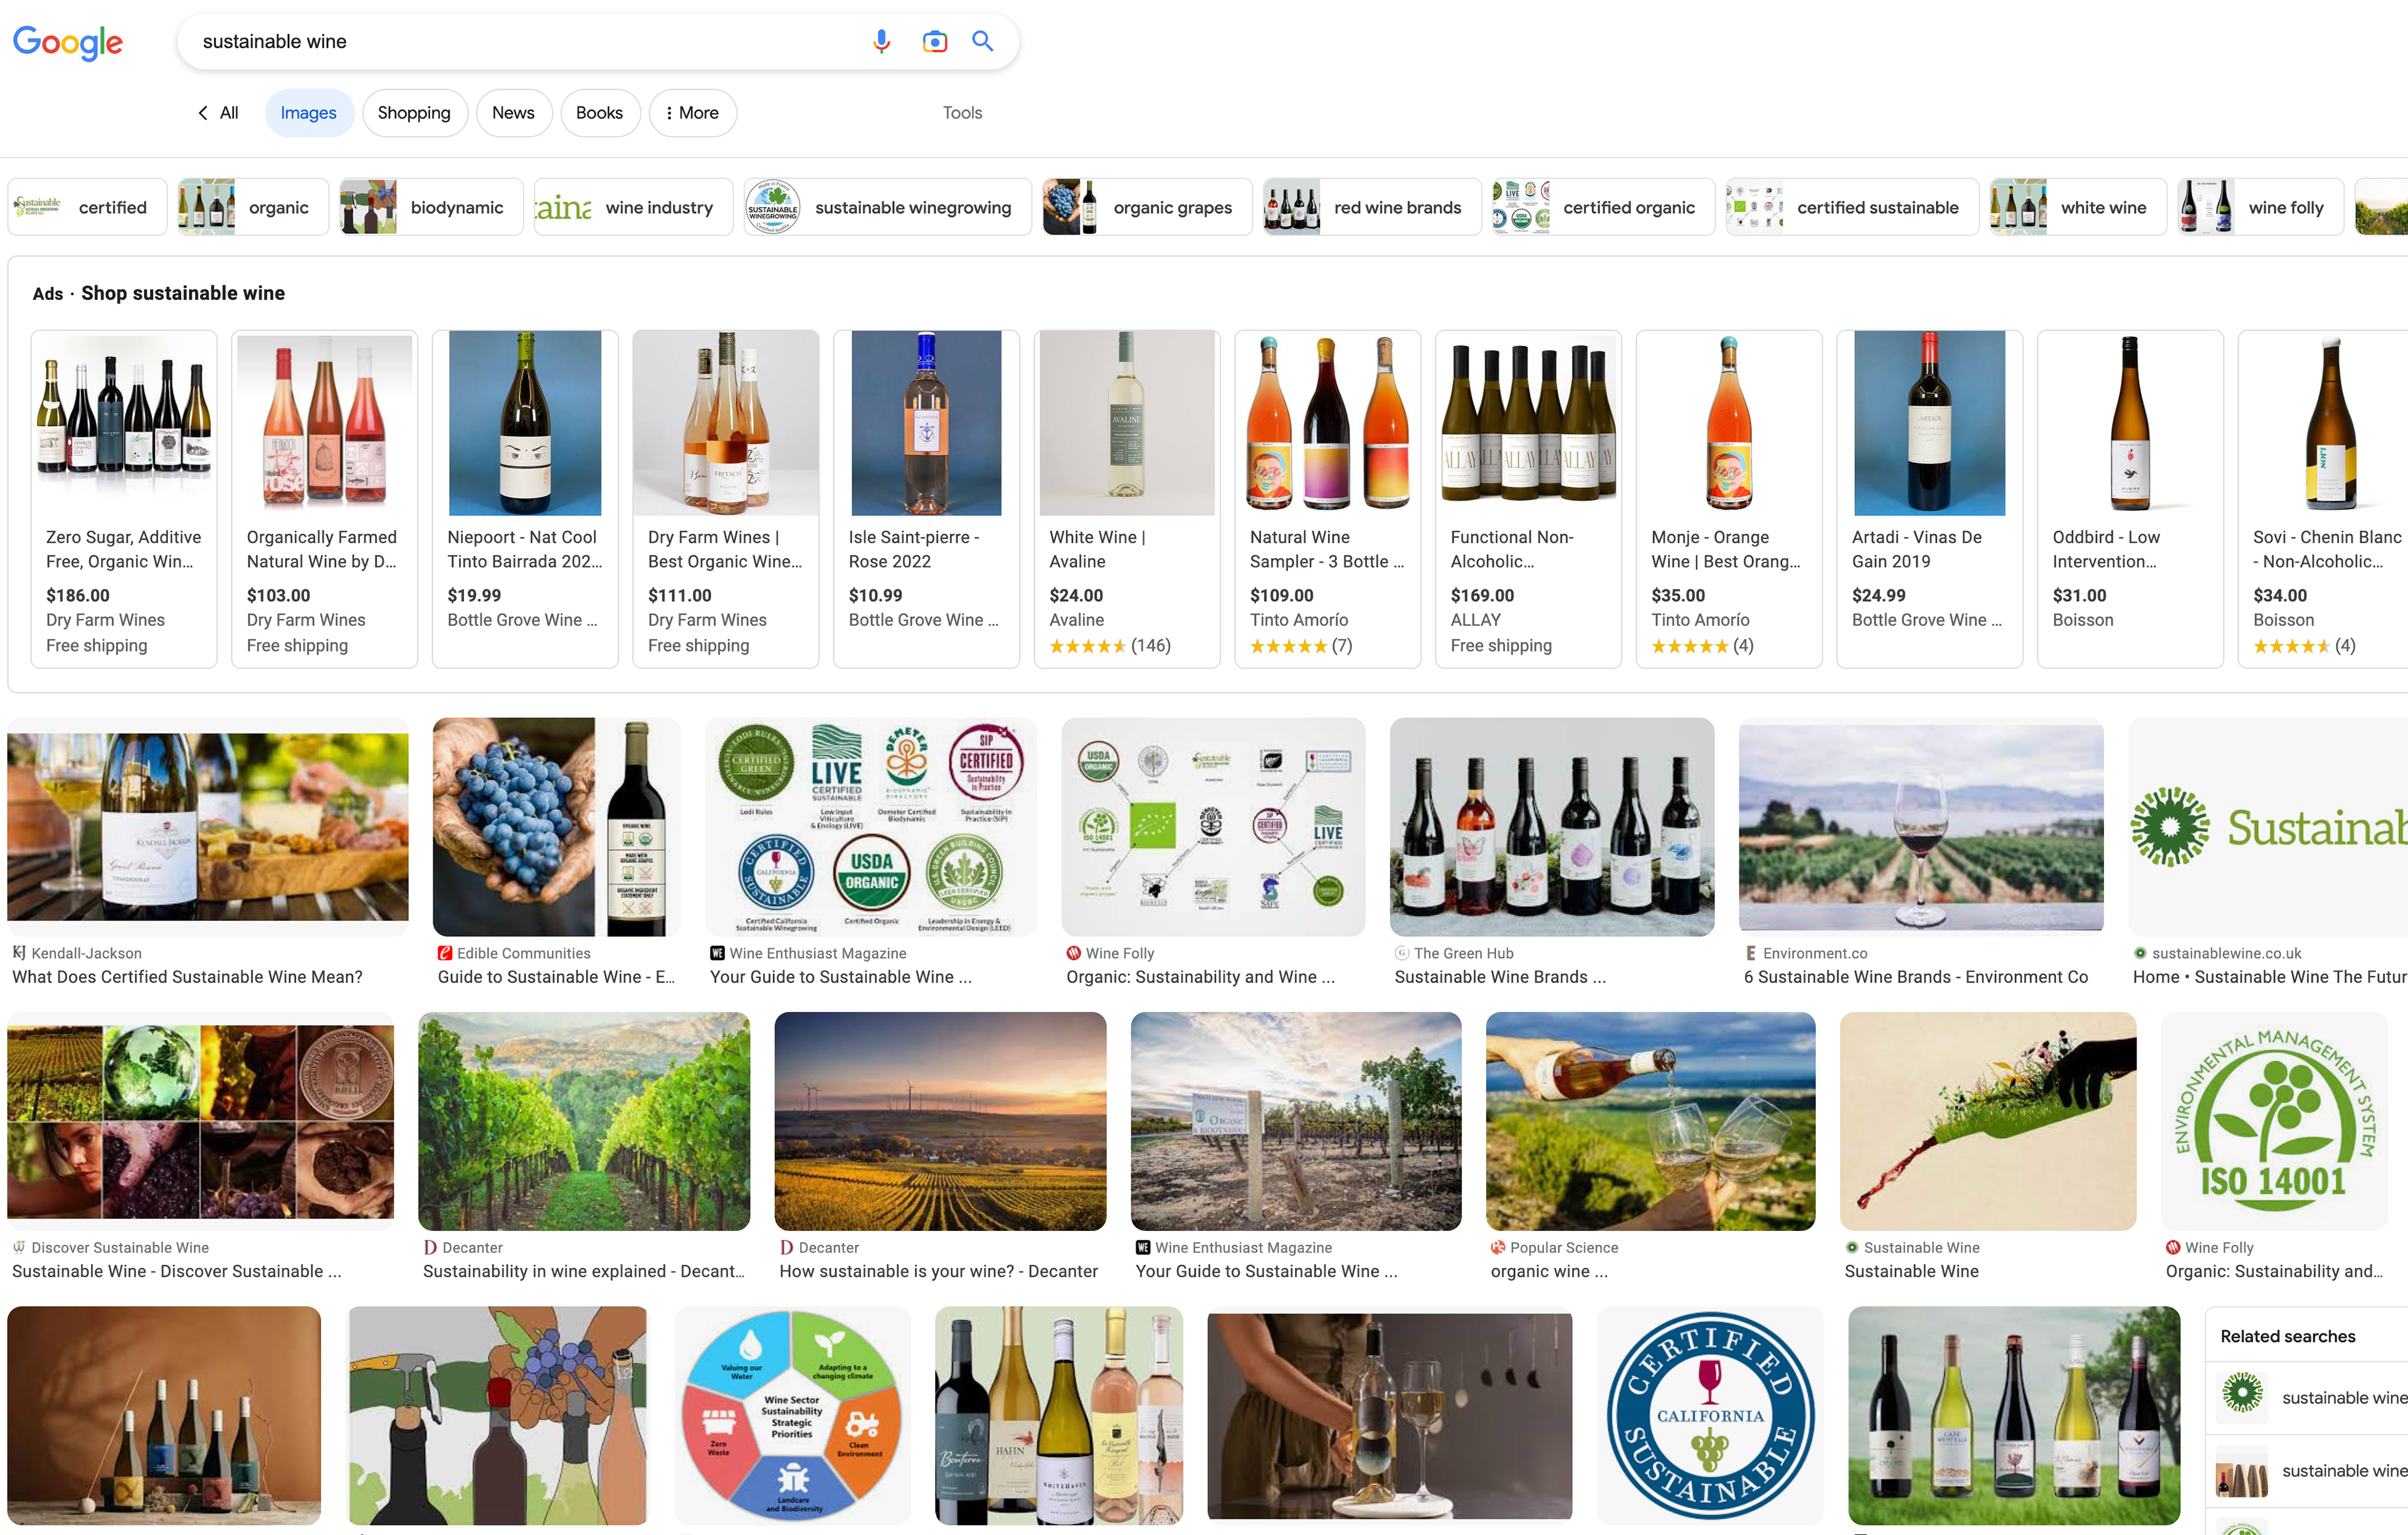Open Certified California Sustainable seal image
2408x1535 pixels.
[x=1710, y=1415]
